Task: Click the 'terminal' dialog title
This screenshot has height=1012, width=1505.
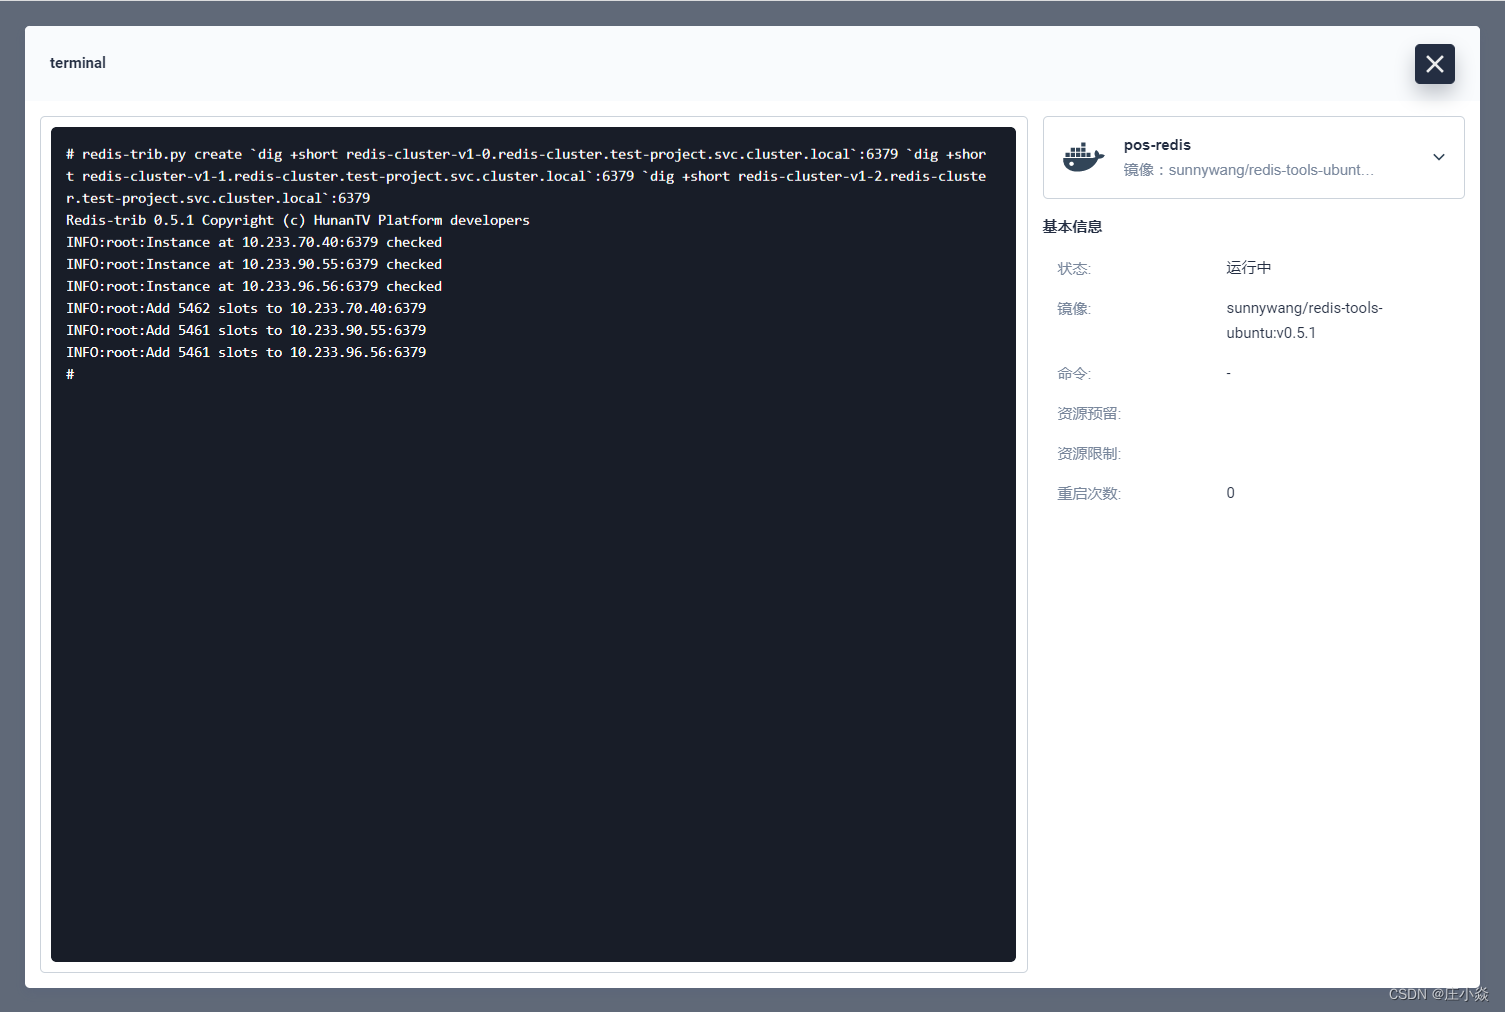Action: (78, 63)
